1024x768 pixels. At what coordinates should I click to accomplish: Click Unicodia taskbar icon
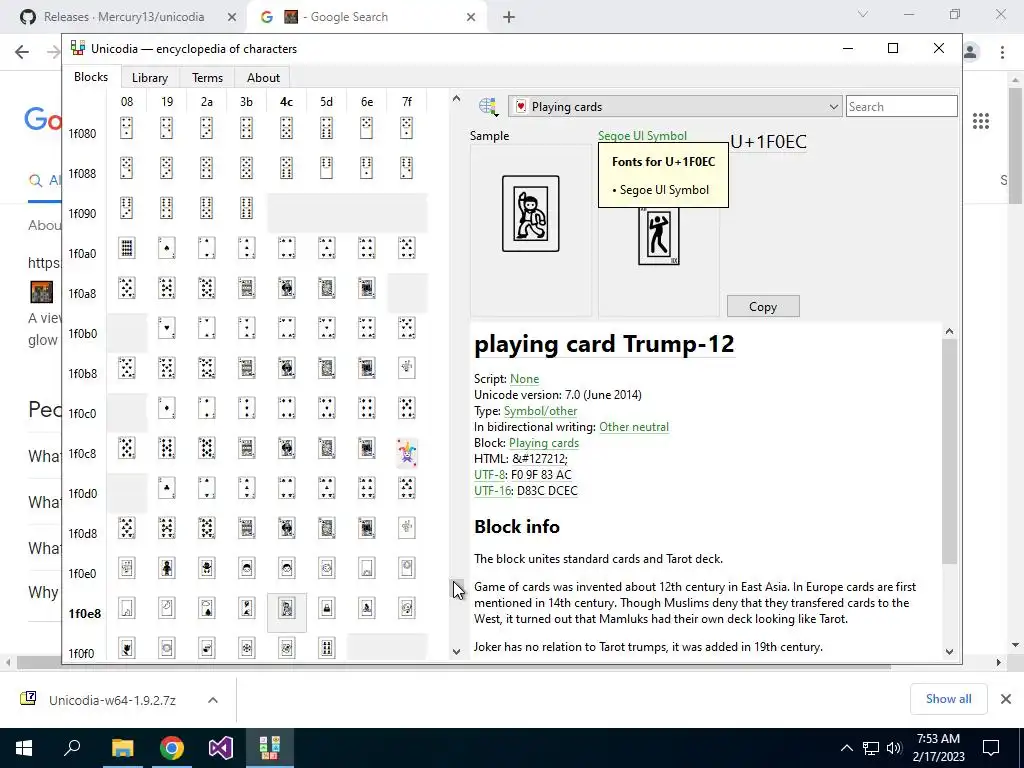(270, 748)
